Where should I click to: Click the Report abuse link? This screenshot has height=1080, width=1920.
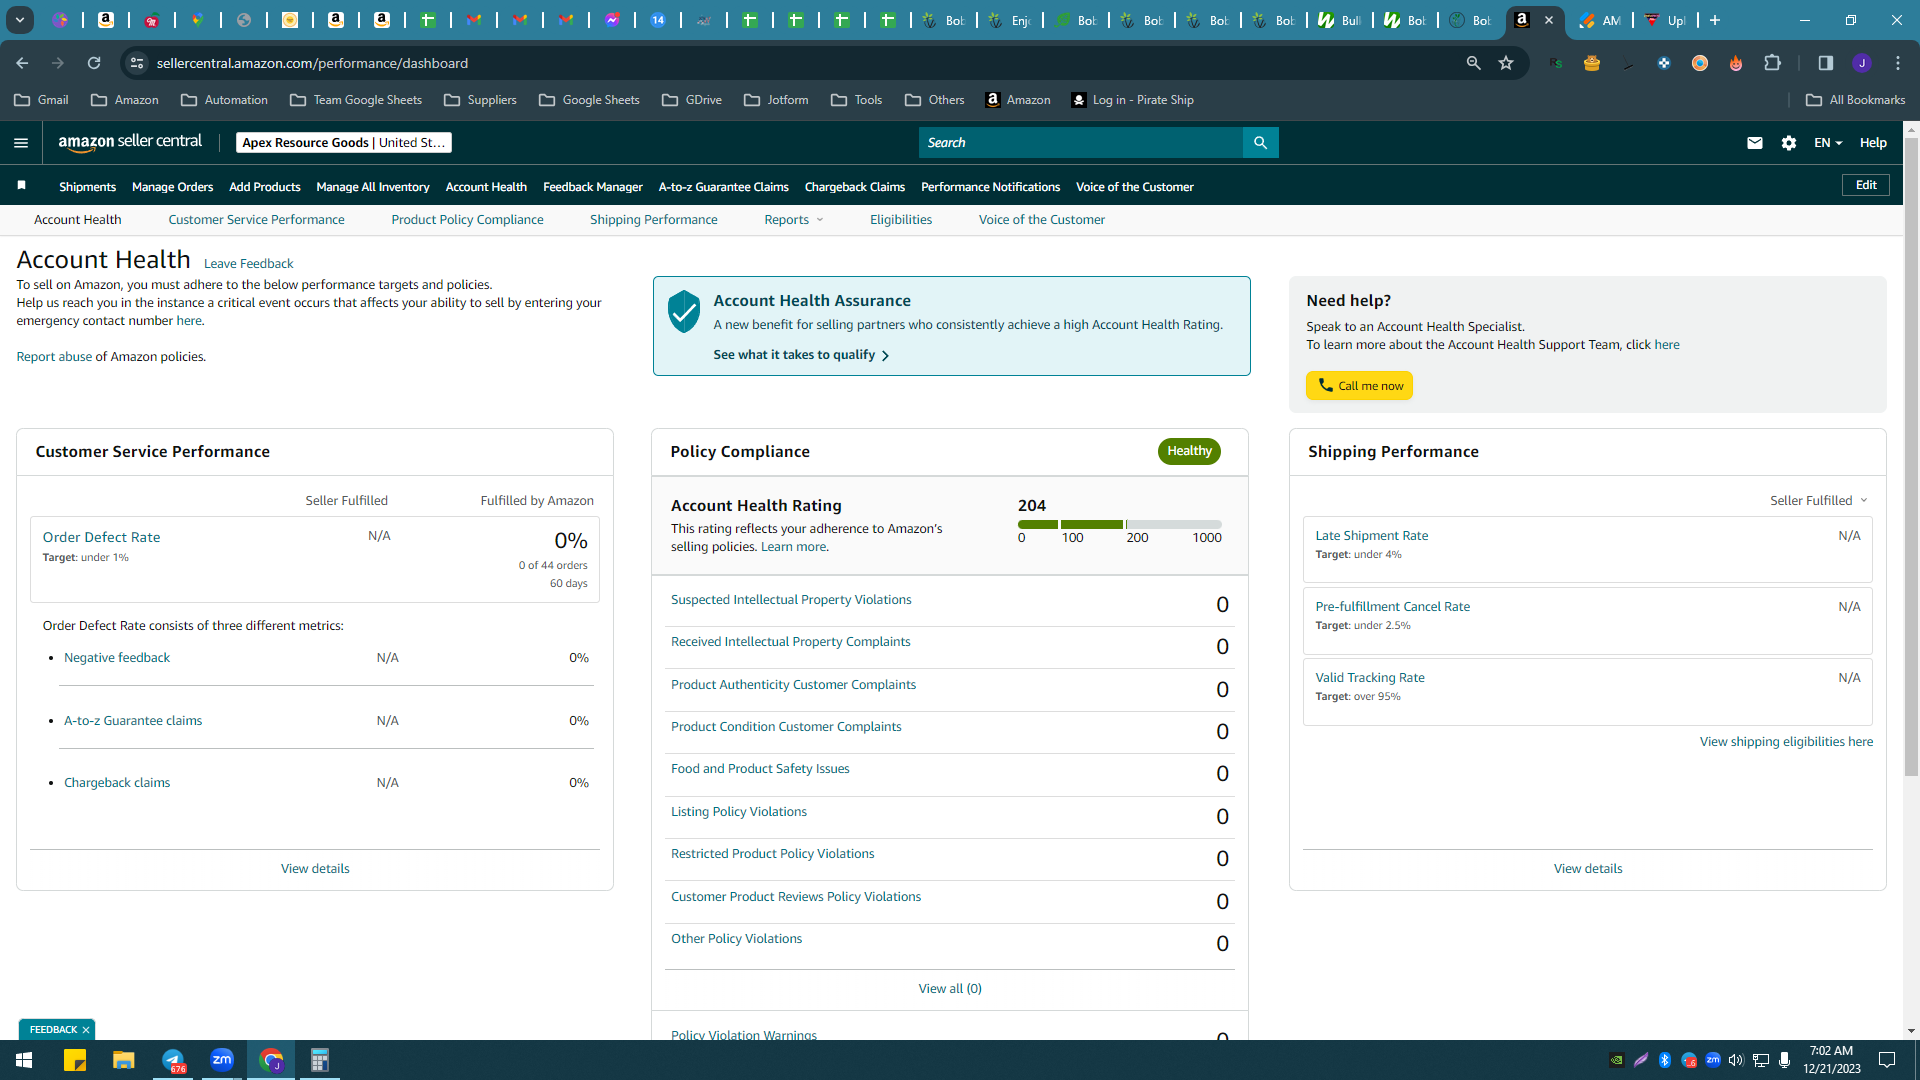(x=54, y=357)
